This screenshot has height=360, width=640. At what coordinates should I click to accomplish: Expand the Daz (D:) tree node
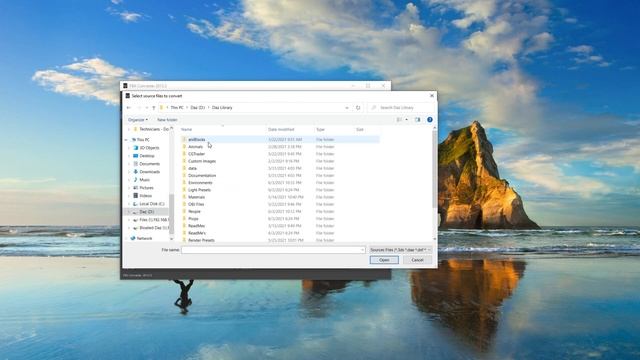tap(129, 212)
